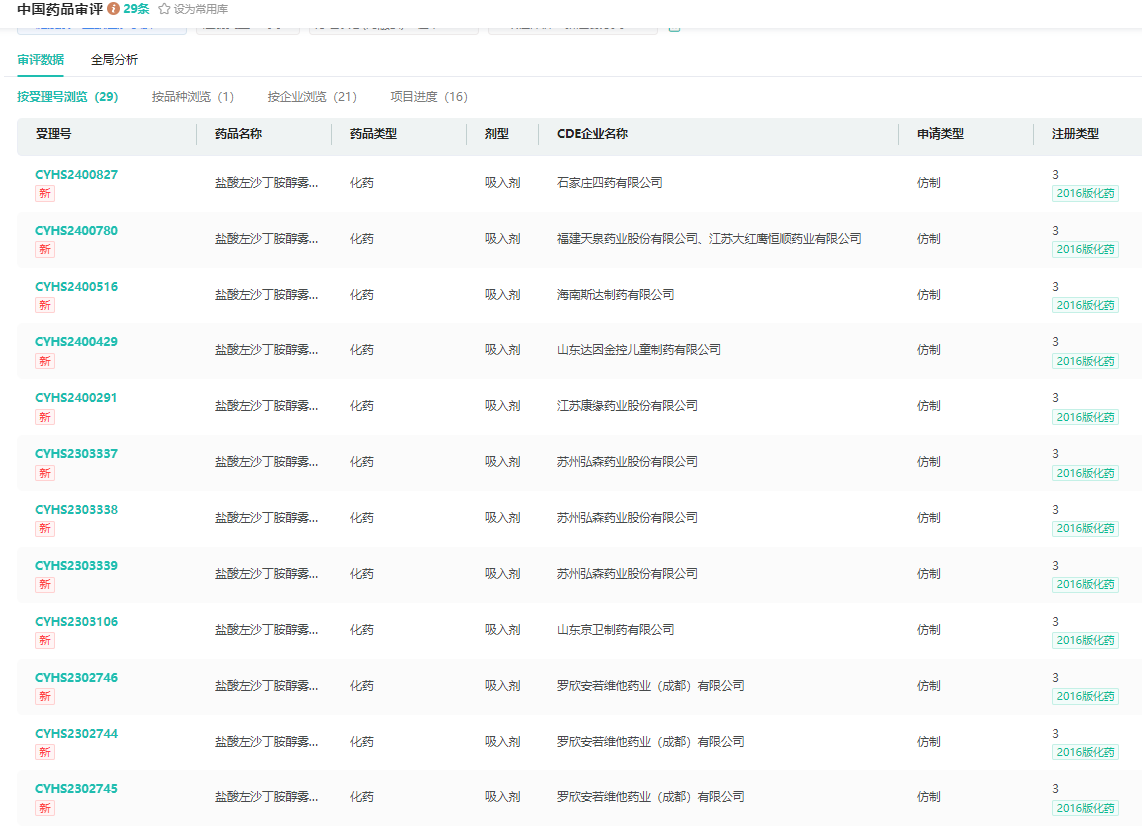Switch to 按企业浏览 (21) view
Image resolution: width=1142 pixels, height=827 pixels.
tap(311, 97)
